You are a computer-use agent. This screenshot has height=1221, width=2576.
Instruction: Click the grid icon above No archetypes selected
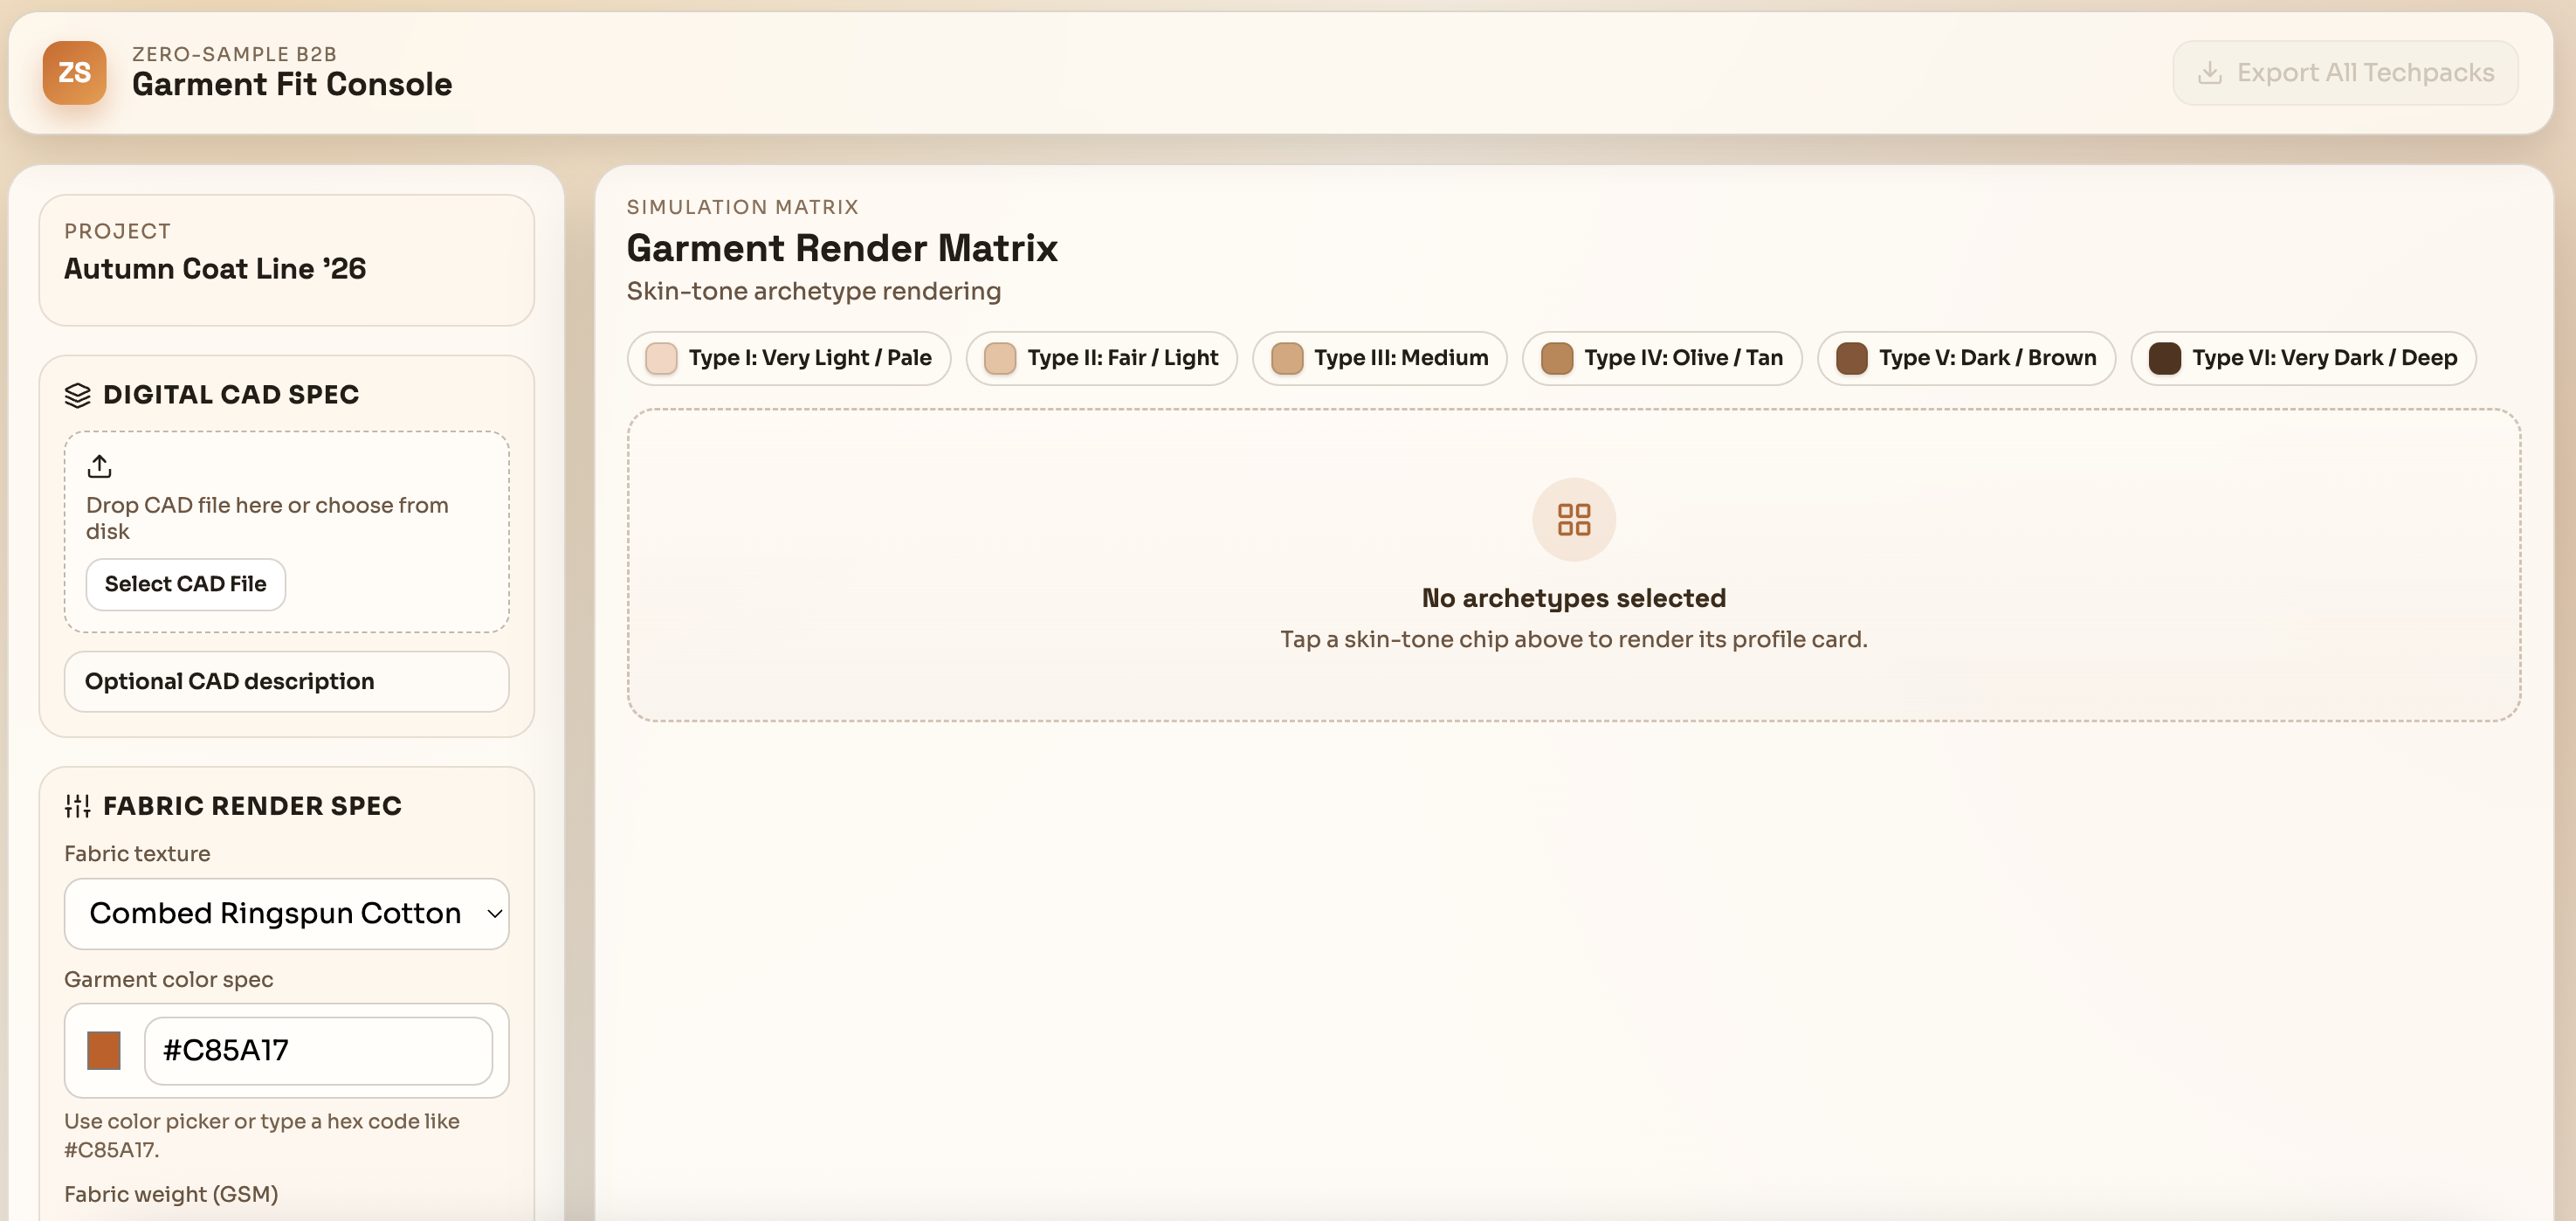click(x=1574, y=519)
